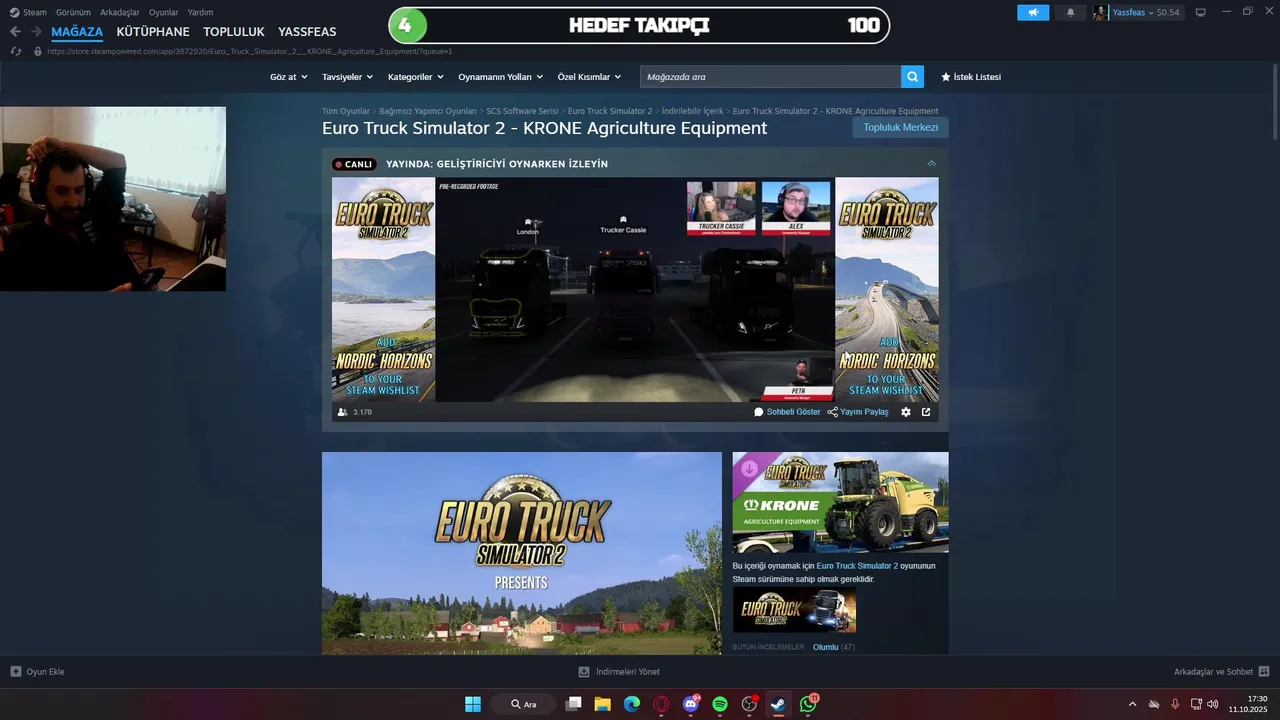Open the Yardım menu
The height and width of the screenshot is (720, 1280).
pyautogui.click(x=200, y=12)
